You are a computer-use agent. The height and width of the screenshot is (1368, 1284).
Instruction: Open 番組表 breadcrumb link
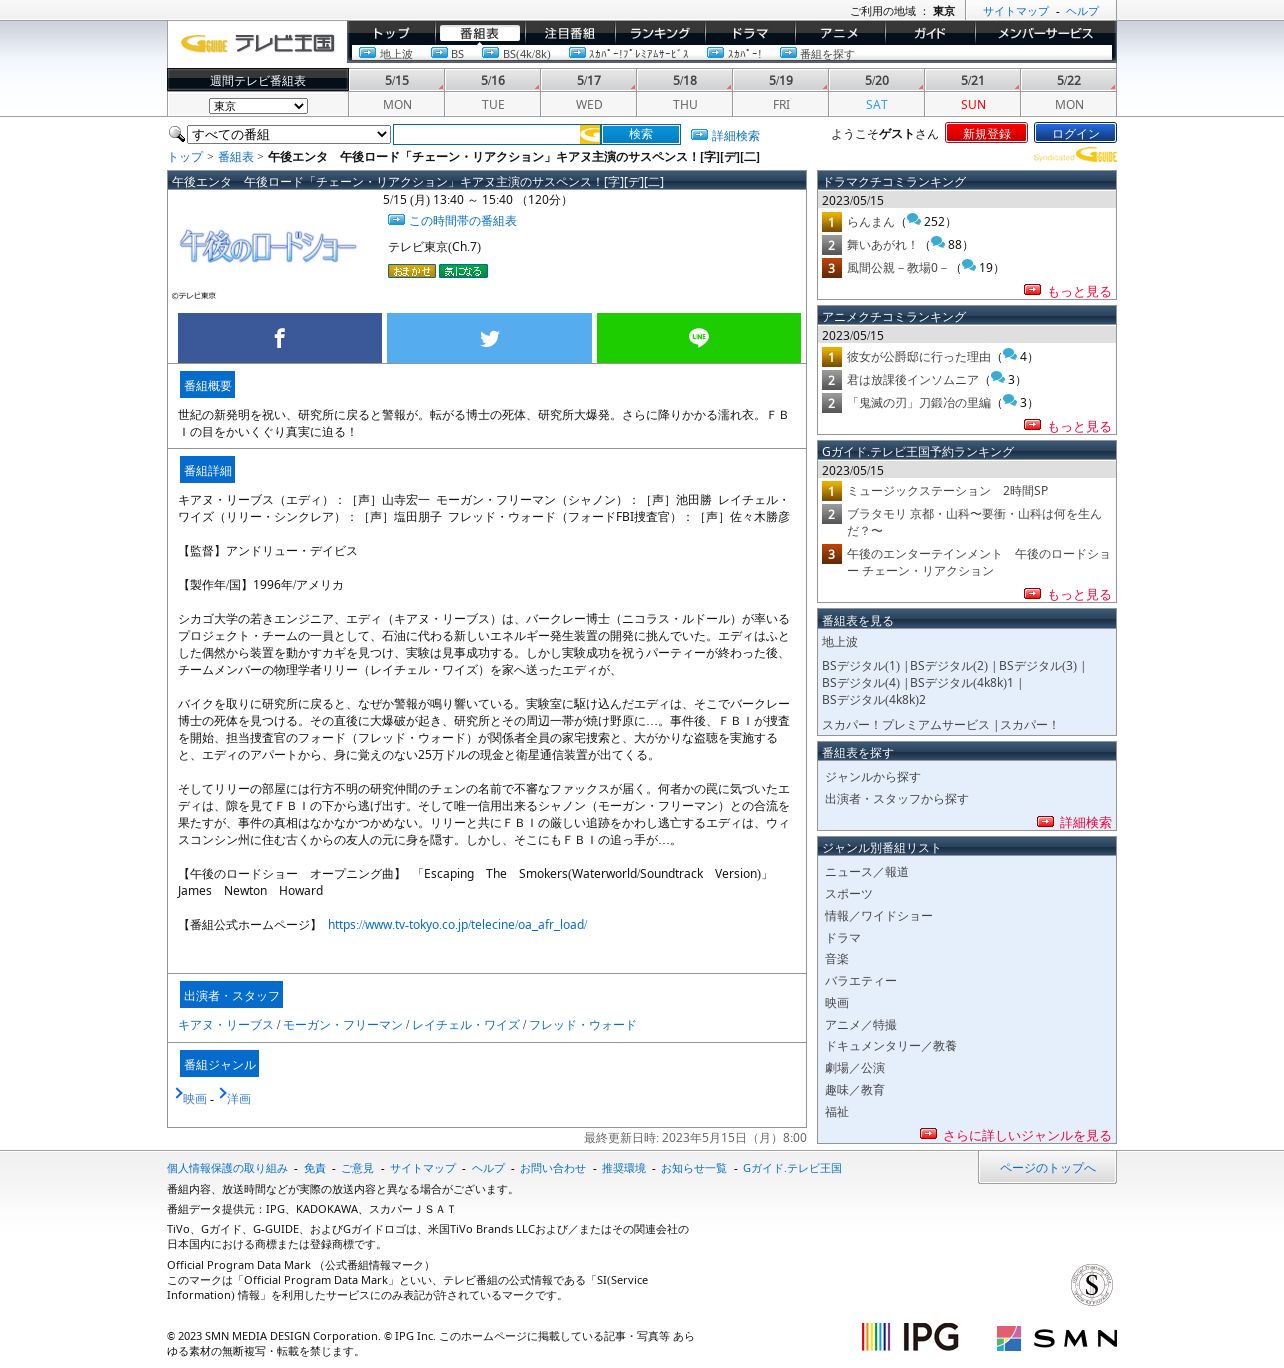(x=236, y=157)
